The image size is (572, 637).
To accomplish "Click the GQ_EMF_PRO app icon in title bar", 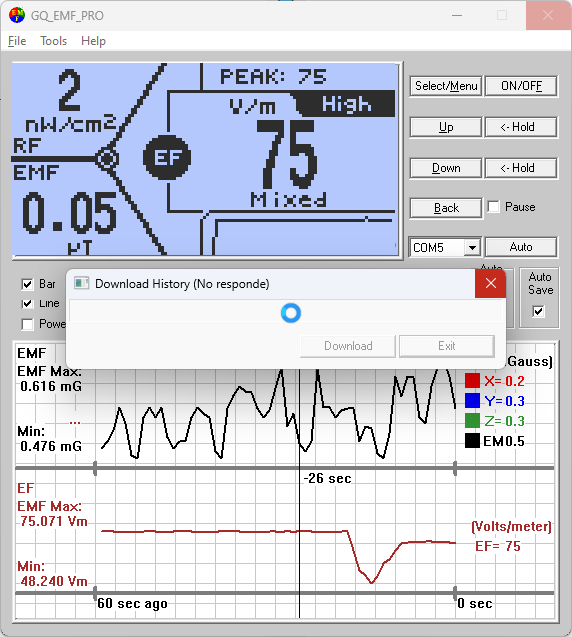I will click(x=17, y=15).
